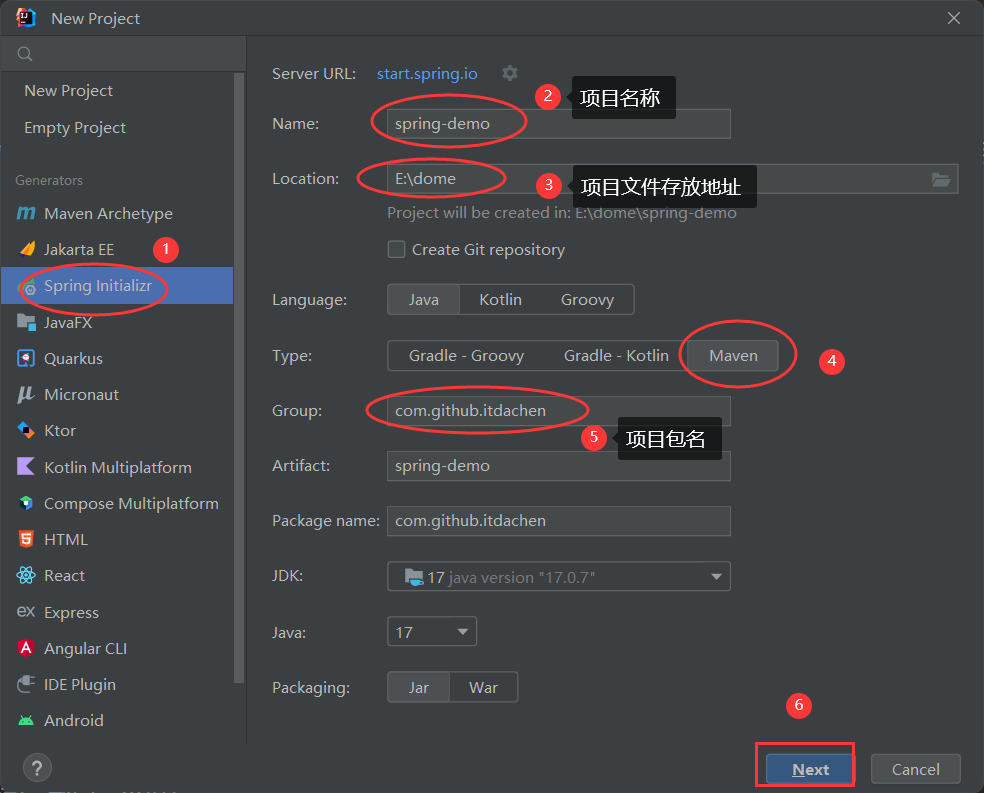Select the Jakarta EE generator icon
Viewport: 984px width, 793px height.
click(26, 250)
